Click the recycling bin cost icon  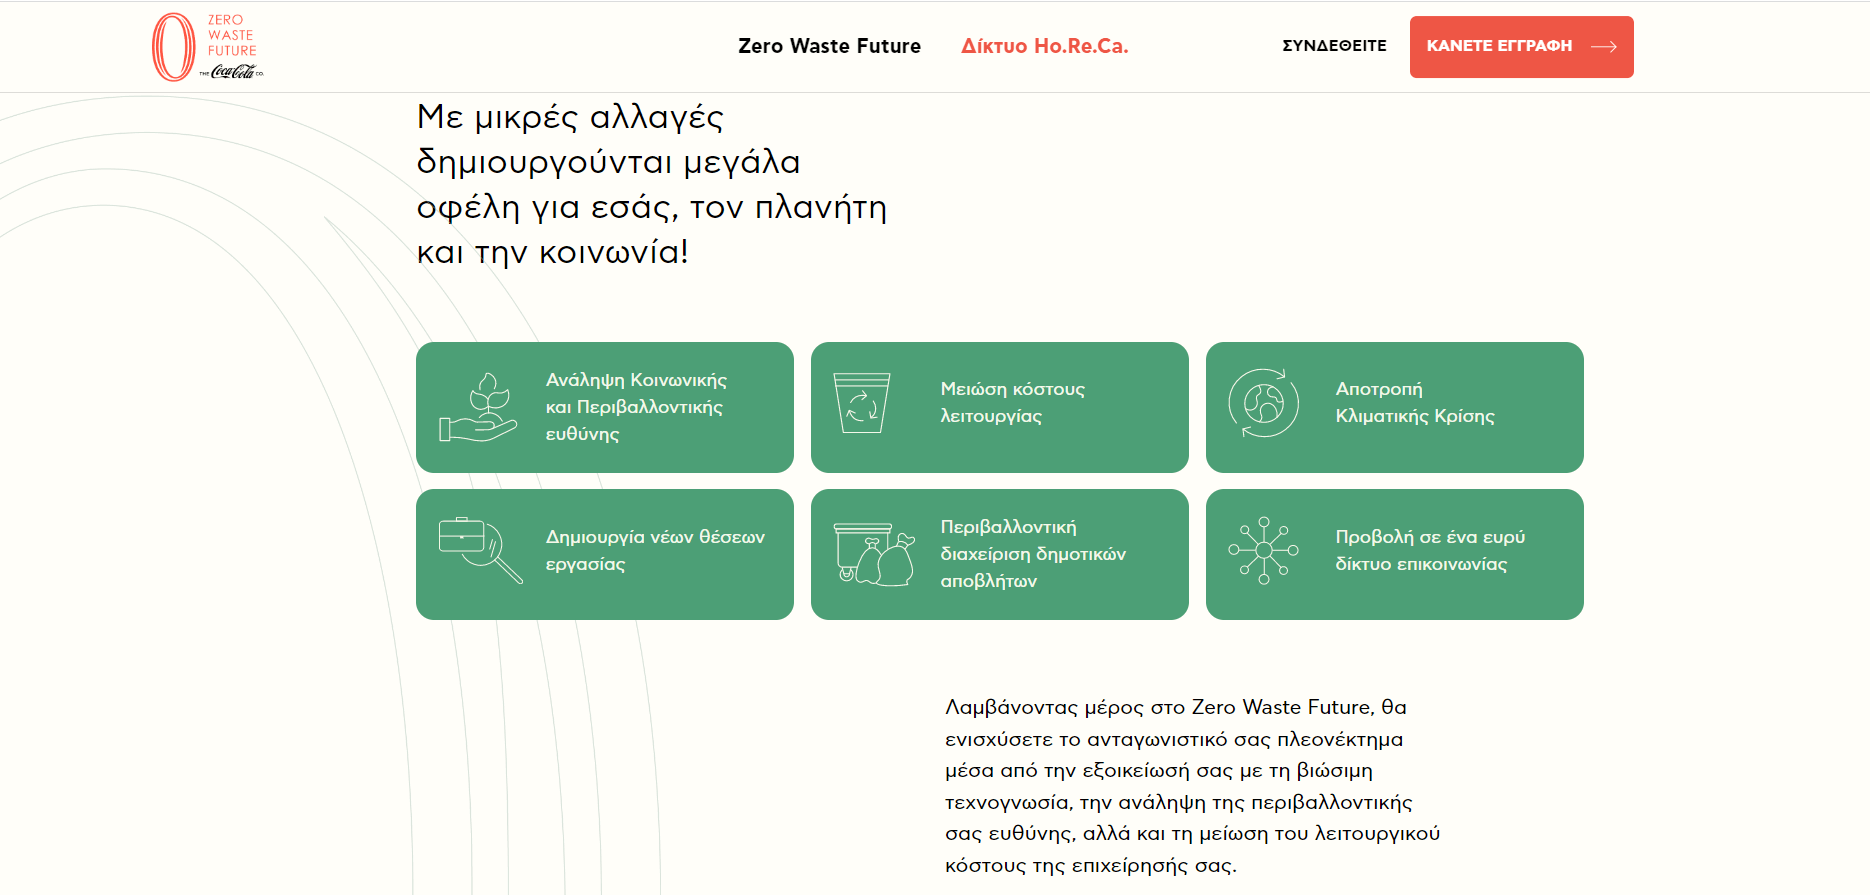coord(862,403)
